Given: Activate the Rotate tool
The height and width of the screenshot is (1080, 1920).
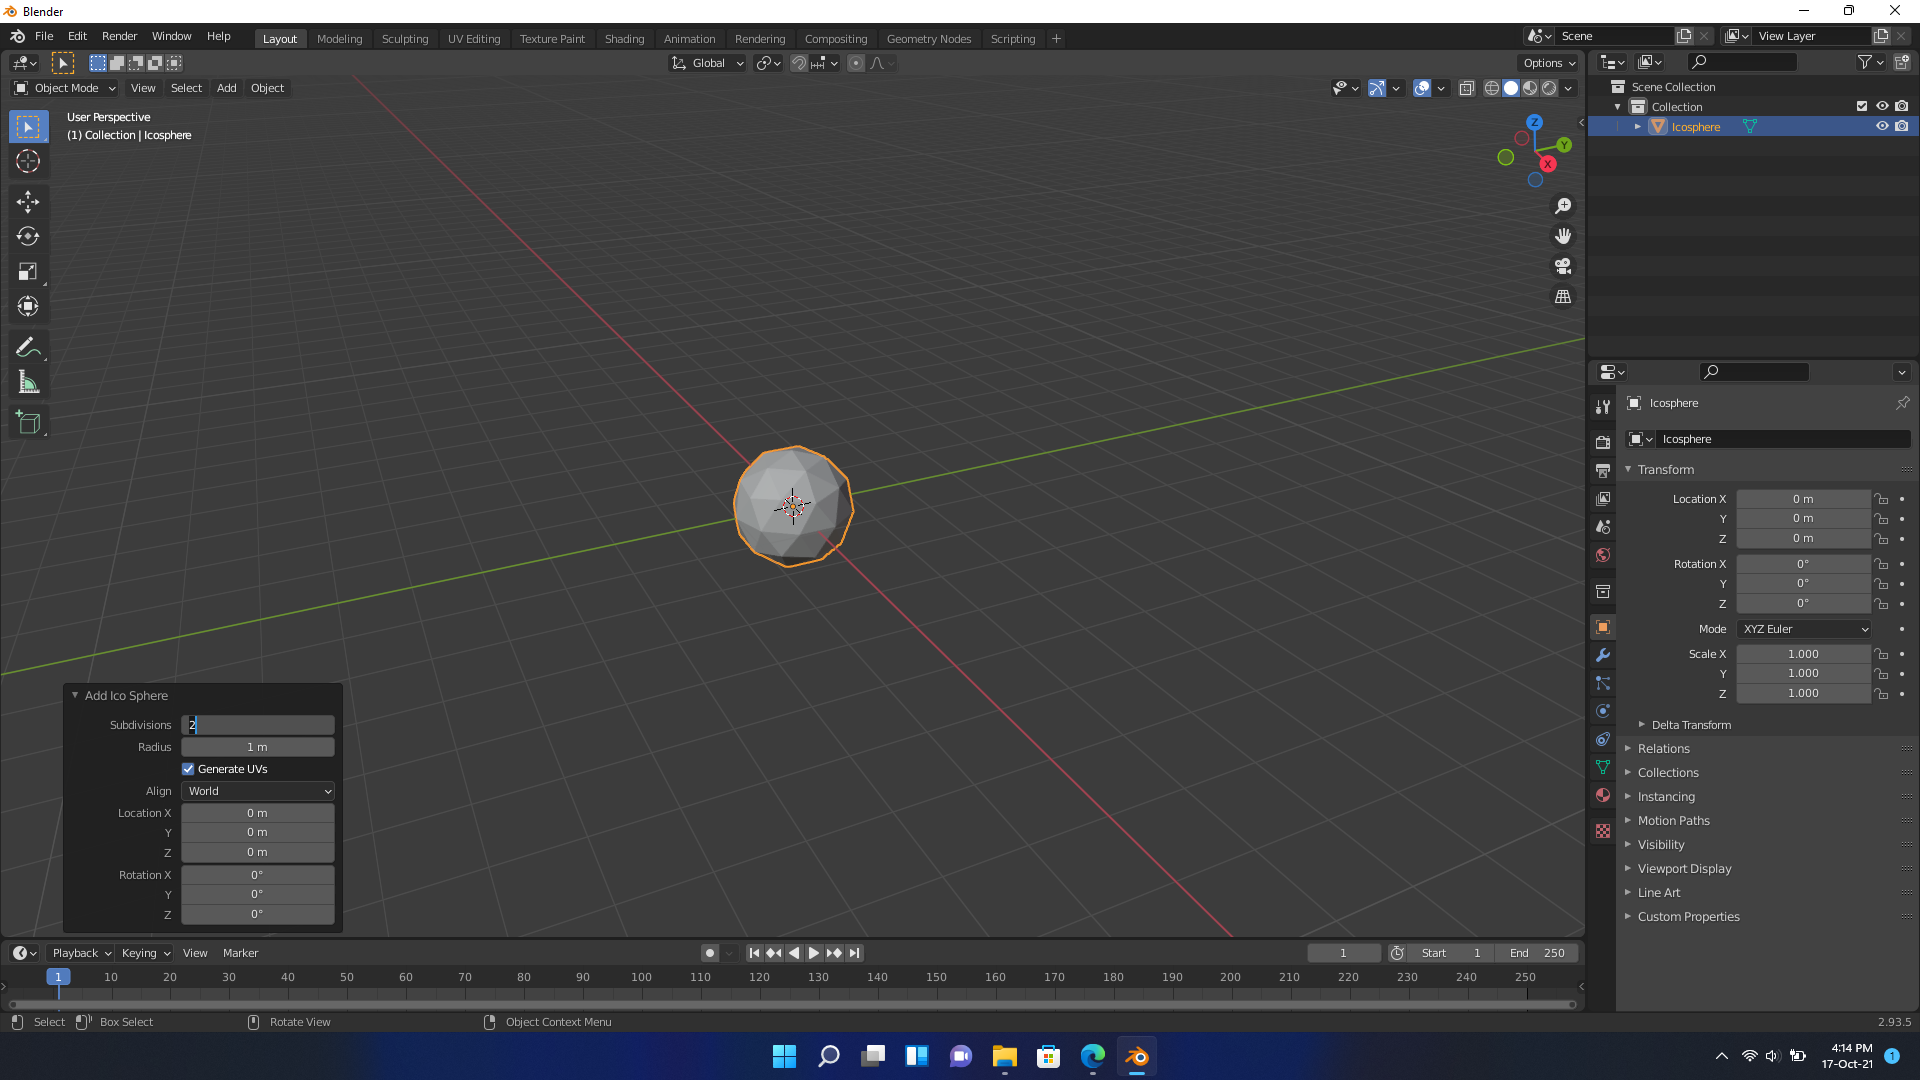Looking at the screenshot, I should [x=28, y=237].
